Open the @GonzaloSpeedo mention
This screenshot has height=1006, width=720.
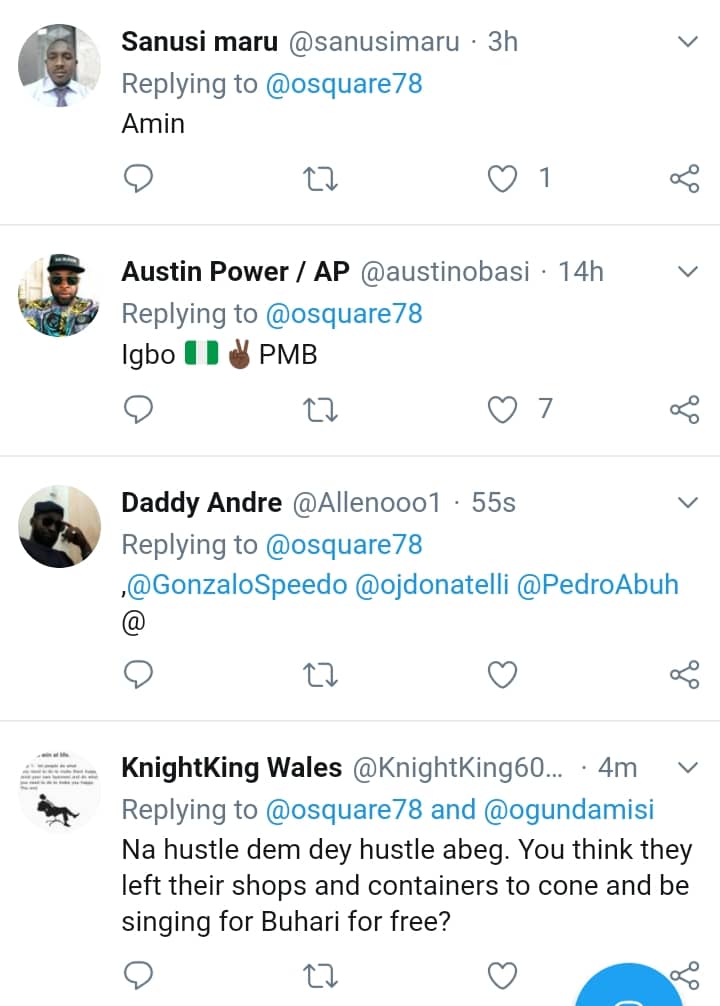point(236,585)
